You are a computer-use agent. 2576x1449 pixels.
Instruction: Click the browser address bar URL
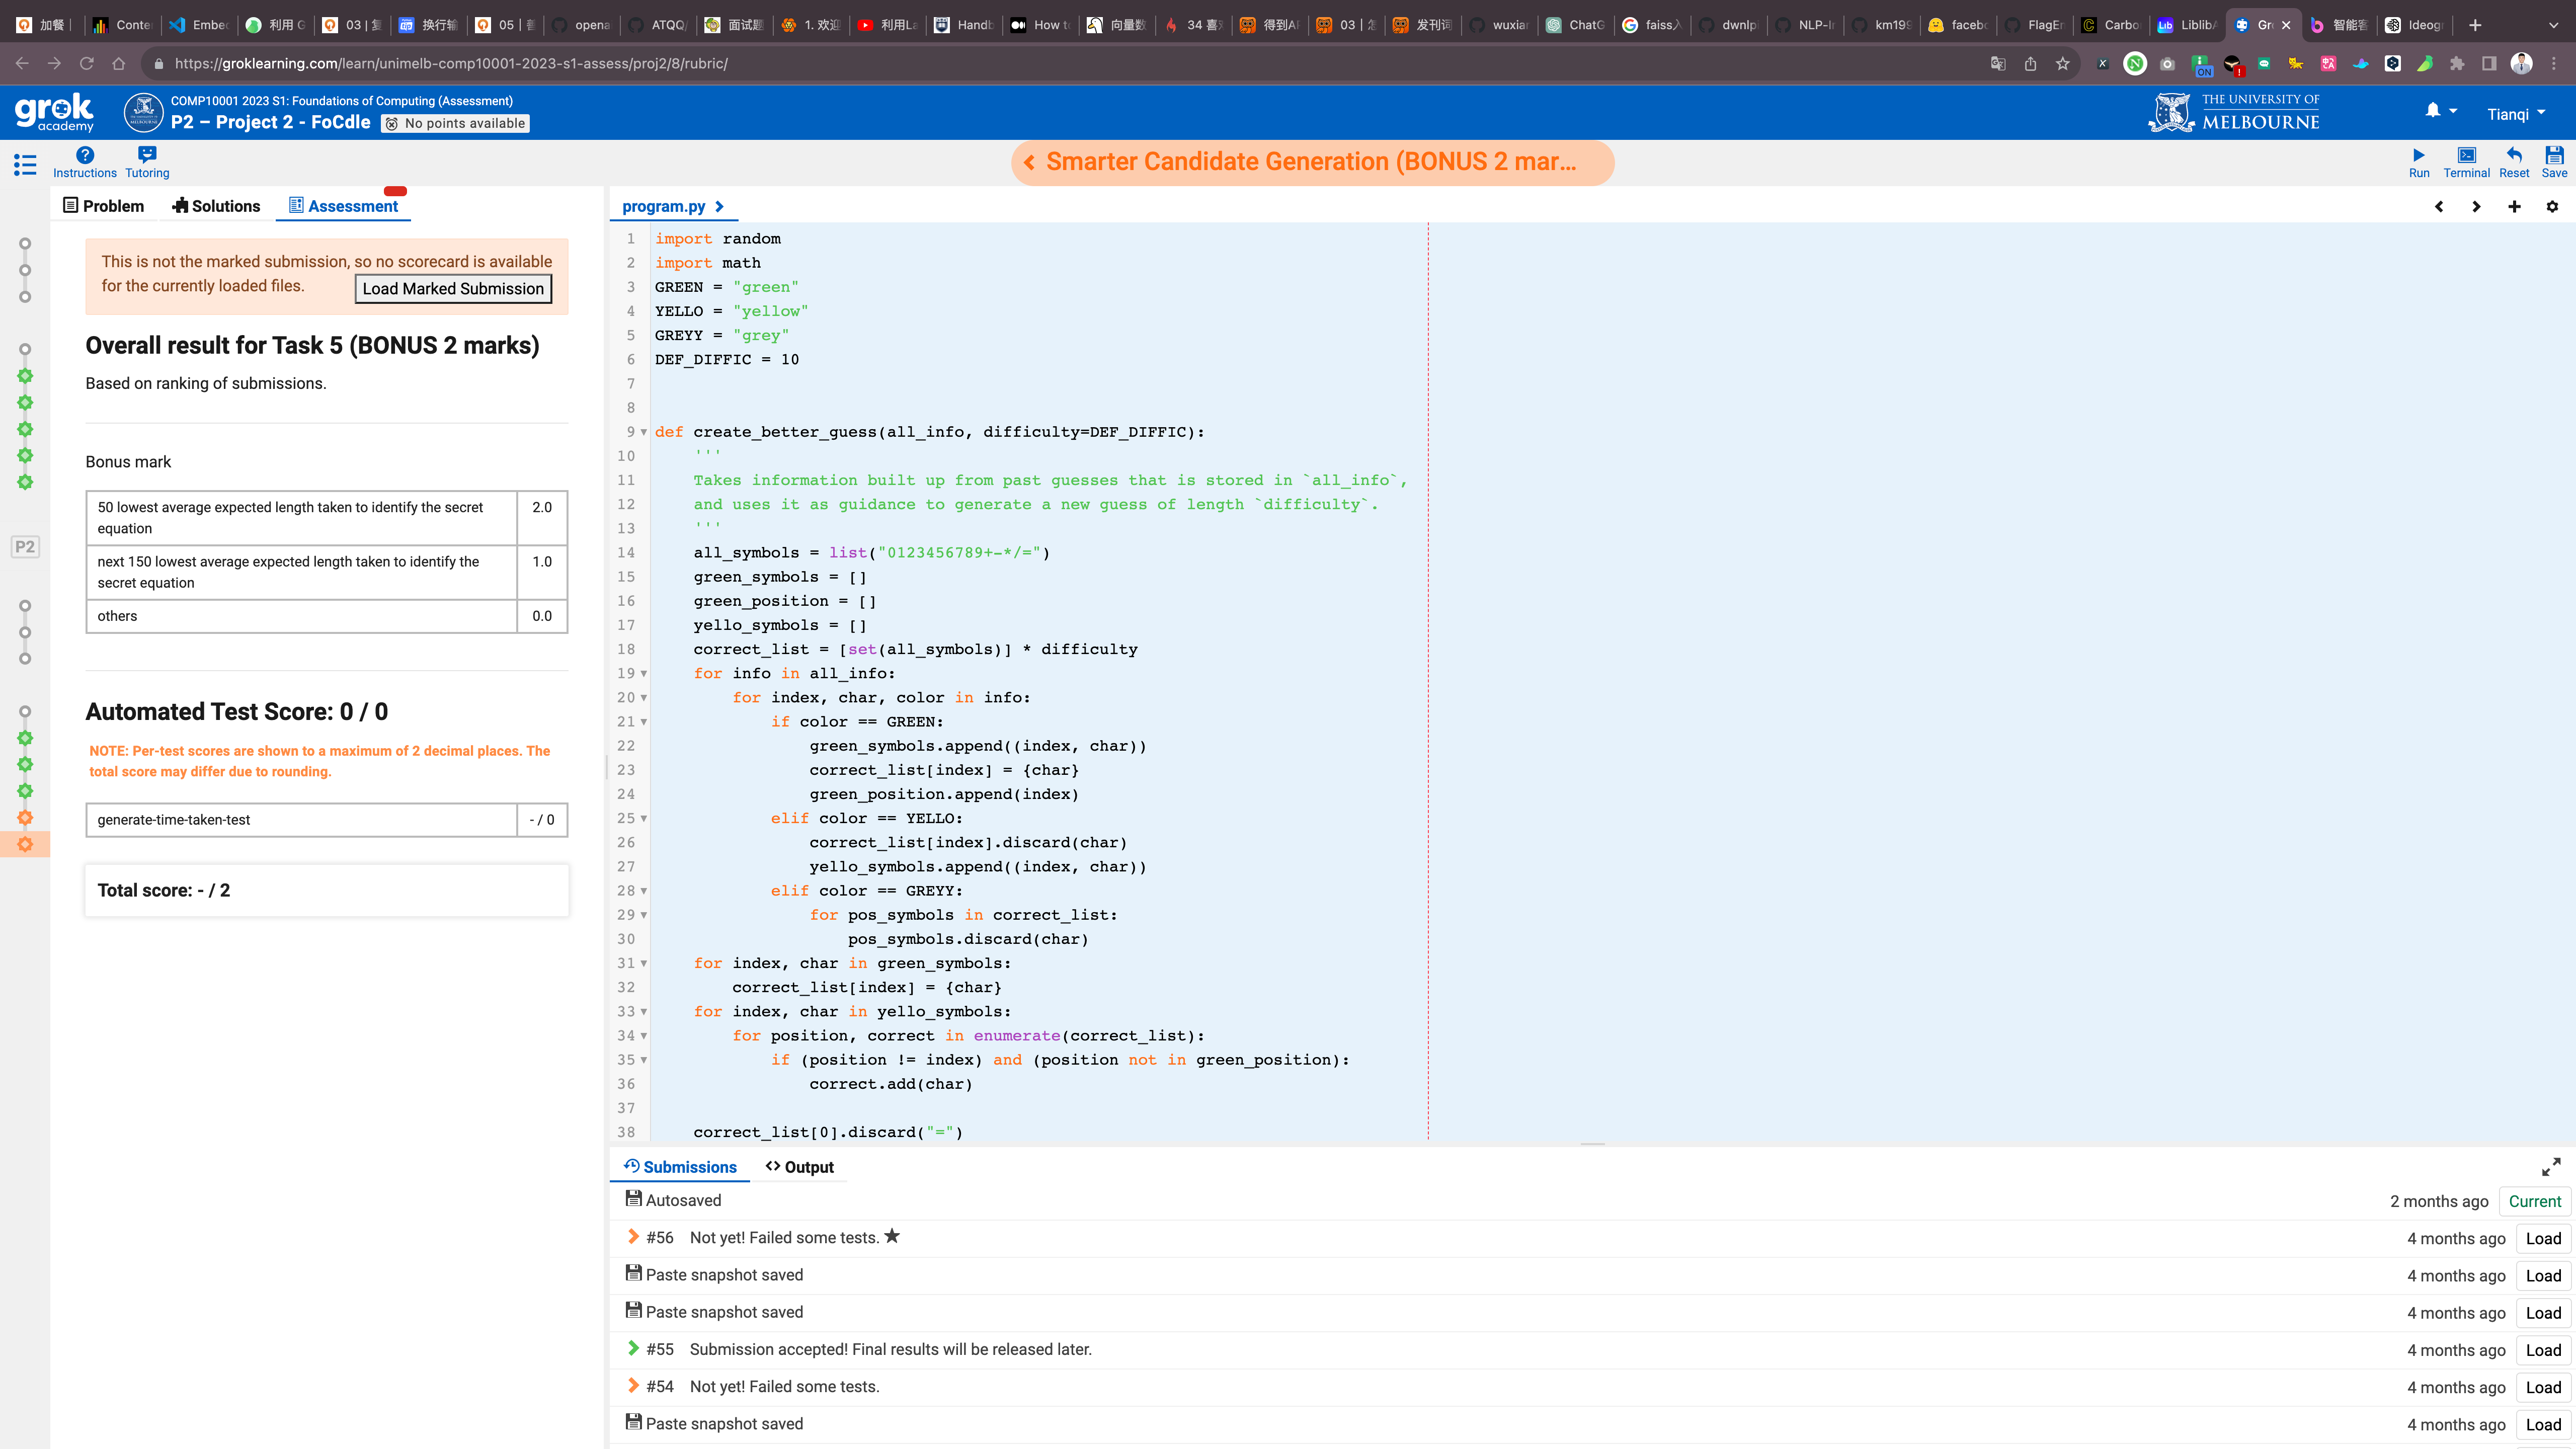[451, 64]
